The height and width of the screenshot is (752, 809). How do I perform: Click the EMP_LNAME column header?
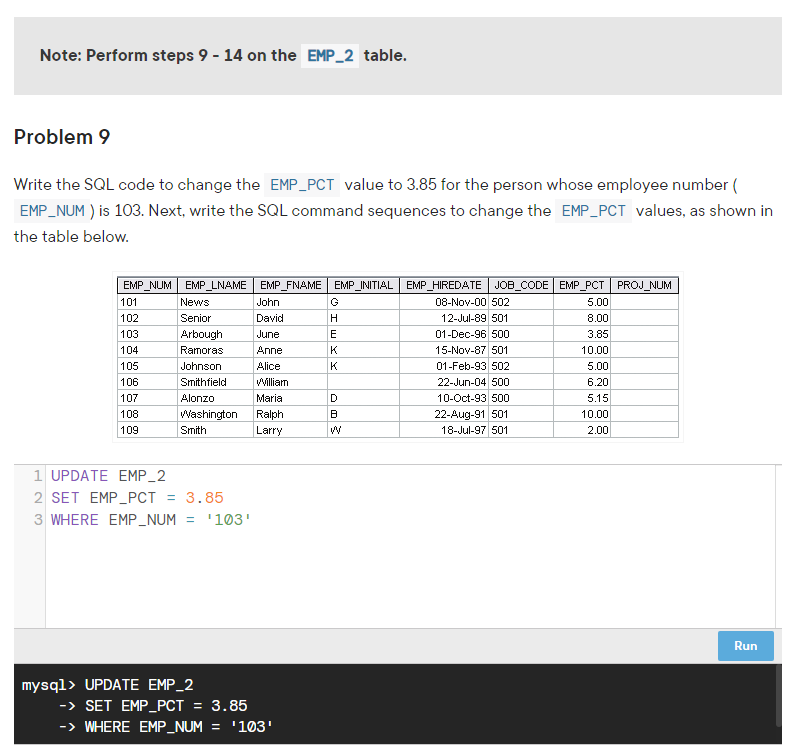click(x=215, y=285)
